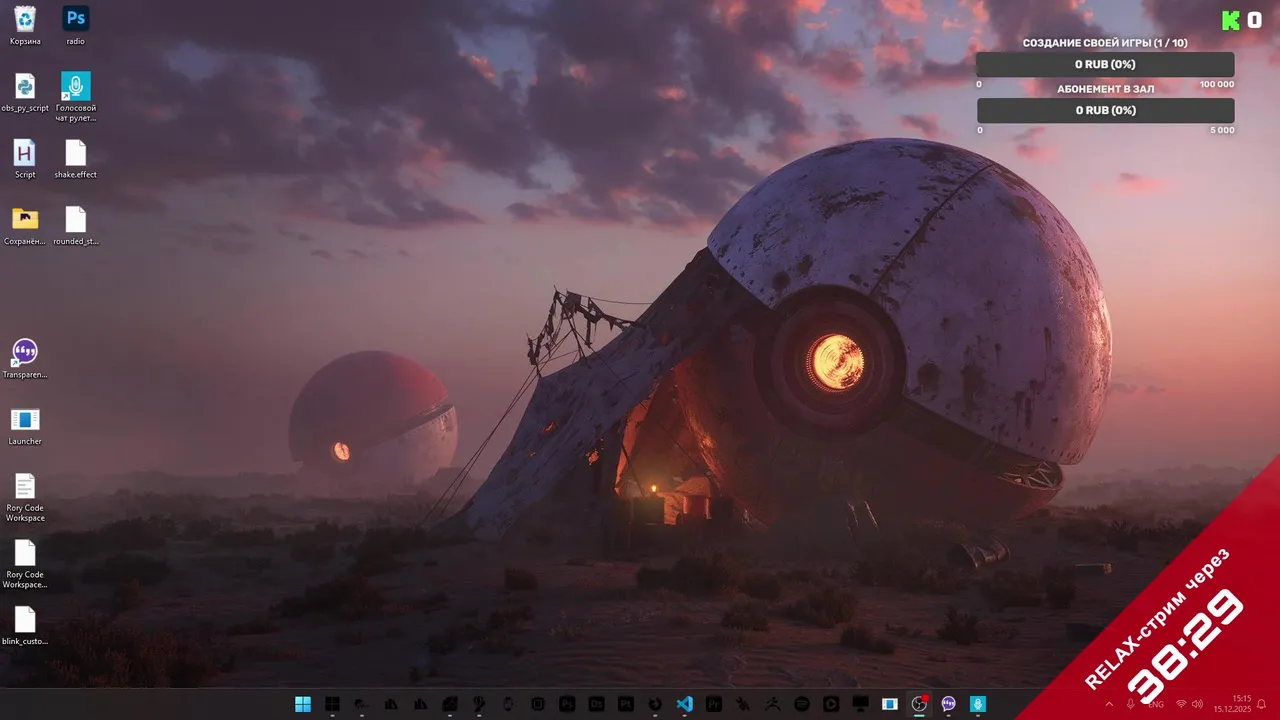Open the Wi-Fi network settings

[1181, 704]
